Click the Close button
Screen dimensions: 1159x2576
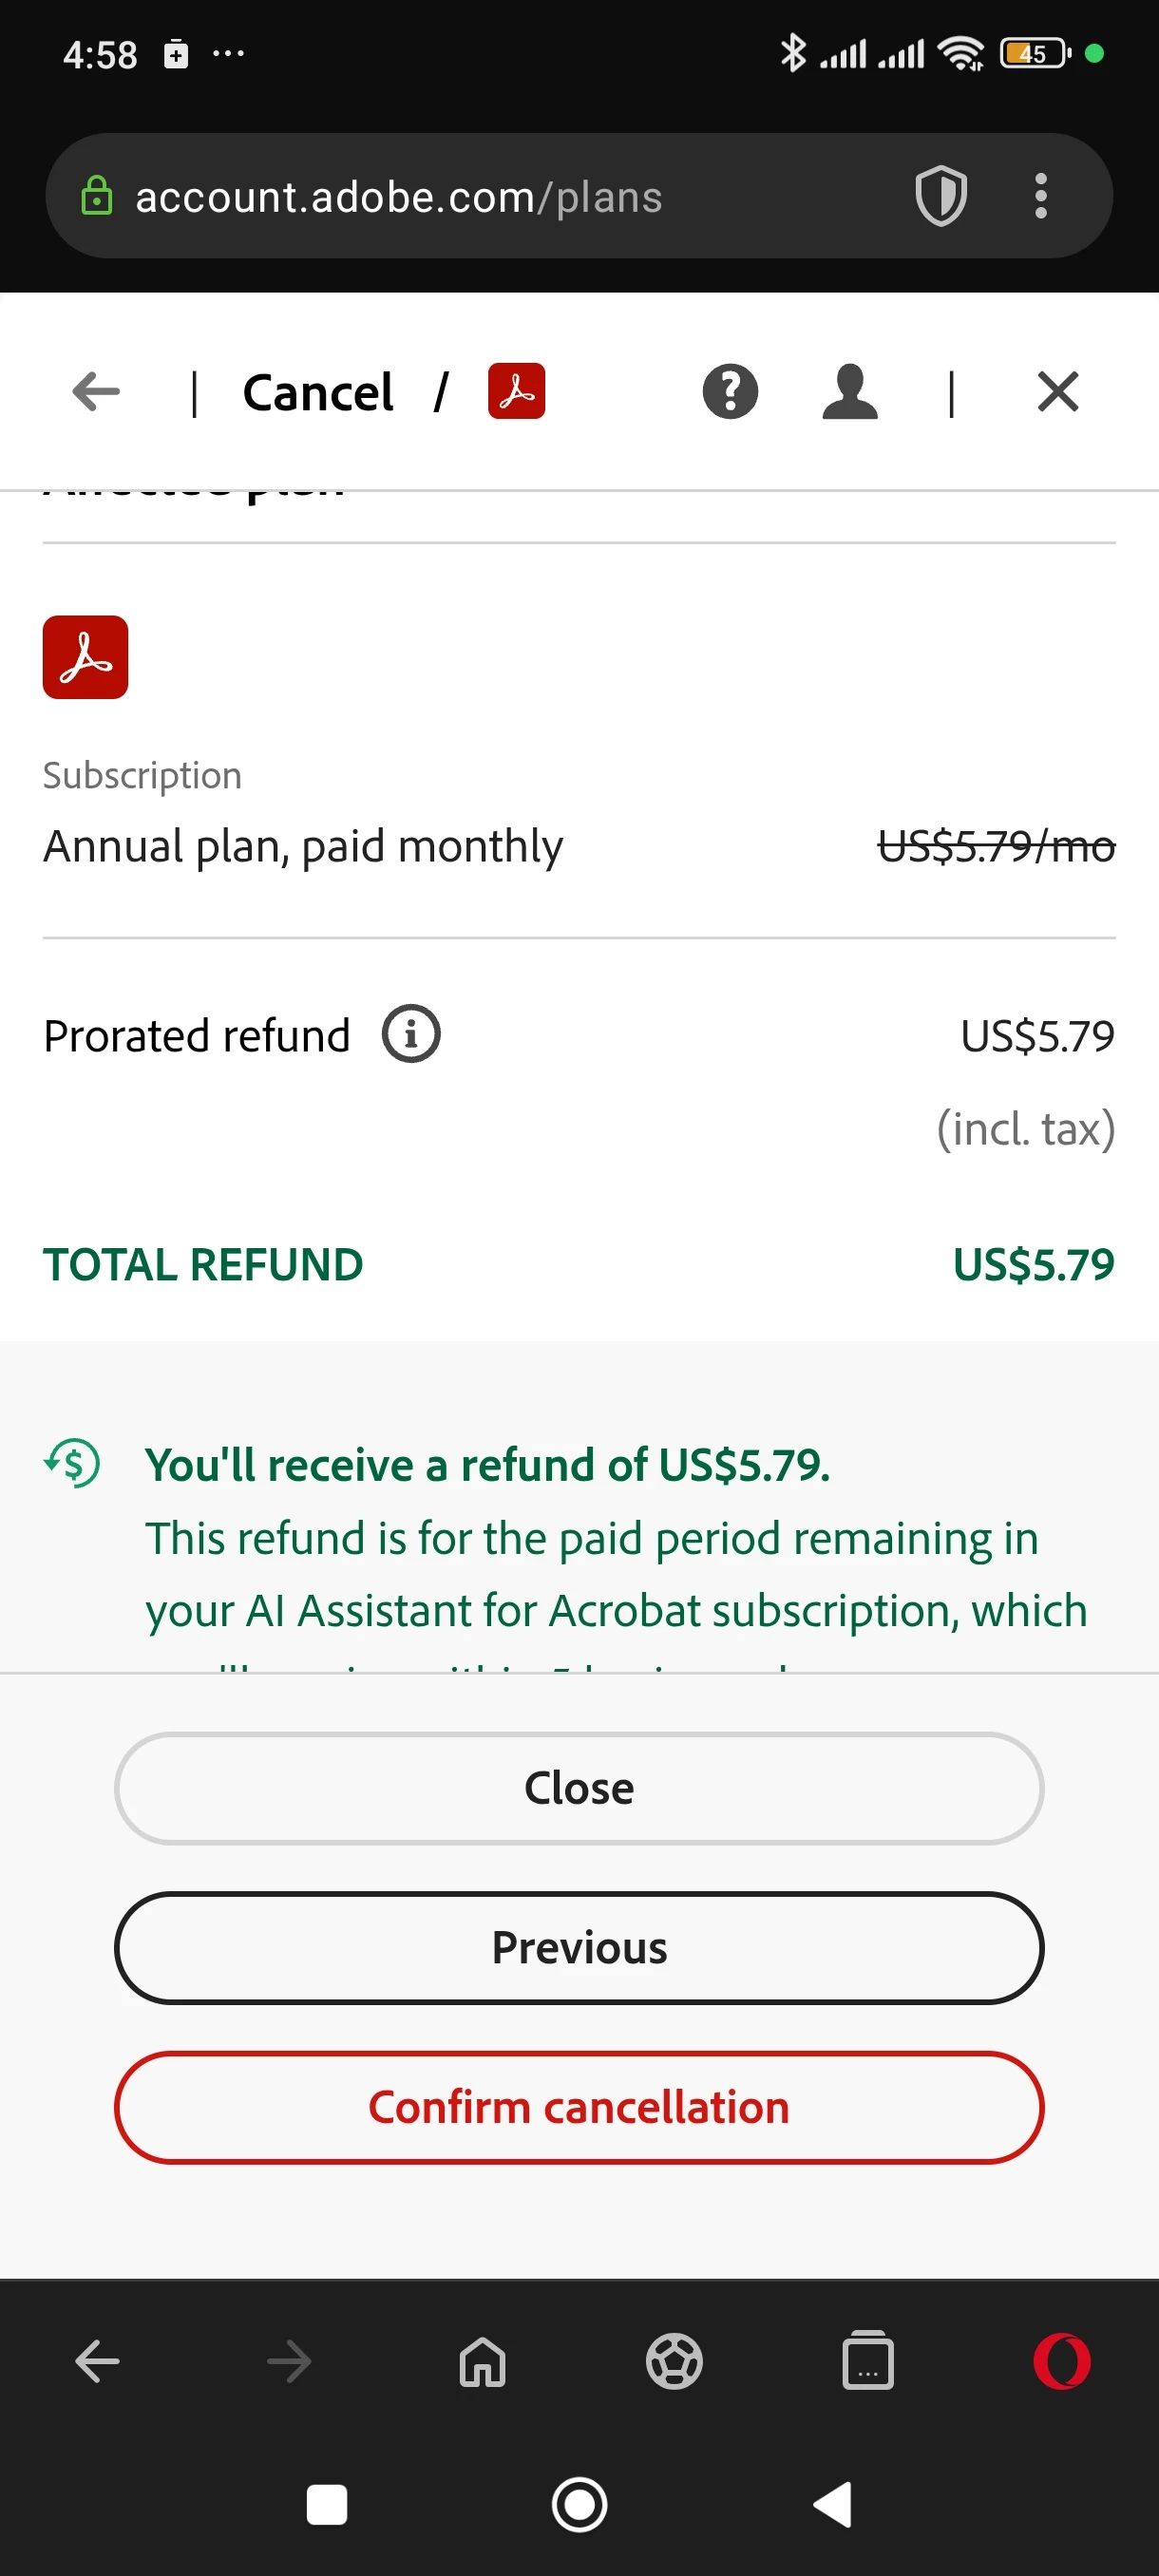(579, 1788)
